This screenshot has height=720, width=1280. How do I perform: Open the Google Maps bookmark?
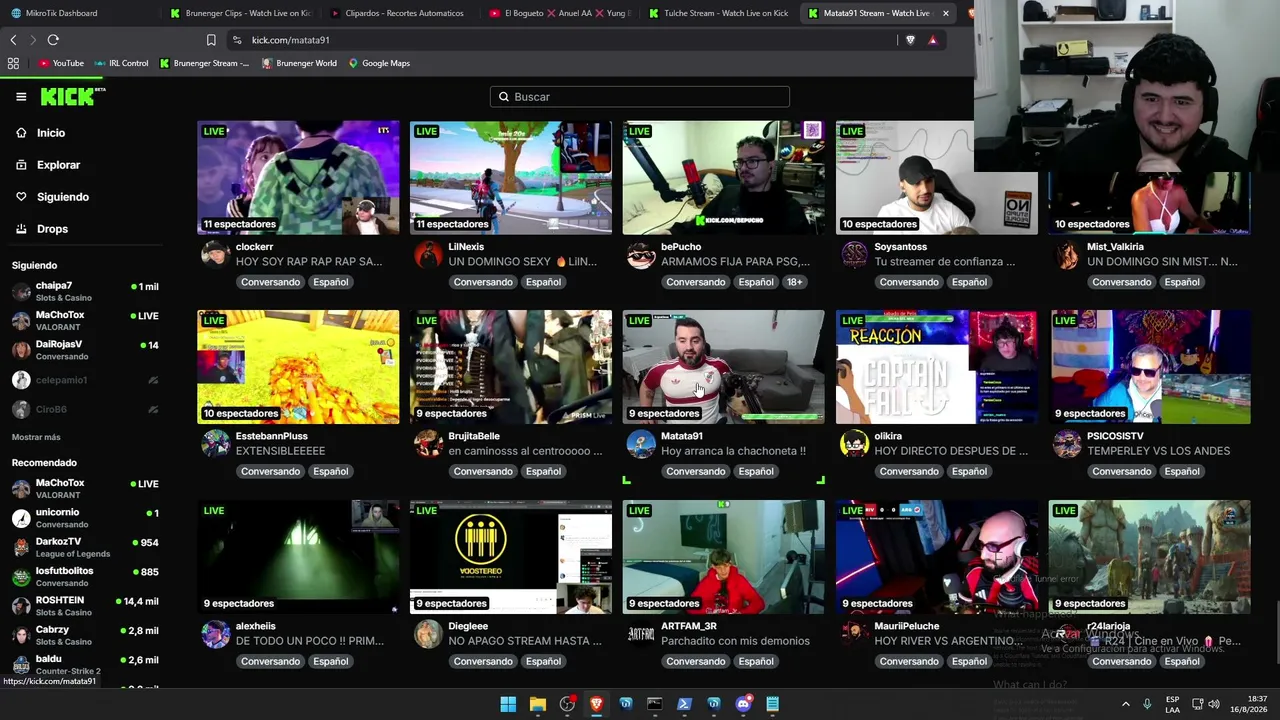click(379, 63)
